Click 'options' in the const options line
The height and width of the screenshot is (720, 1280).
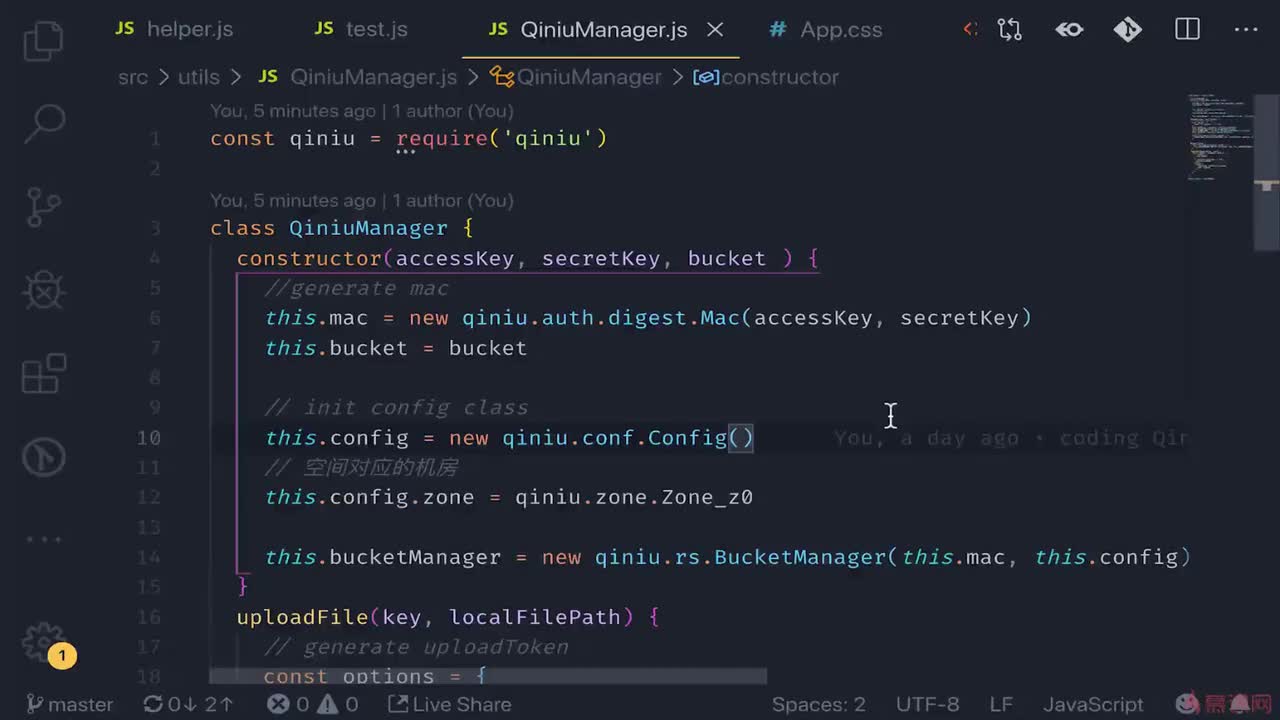click(x=388, y=677)
